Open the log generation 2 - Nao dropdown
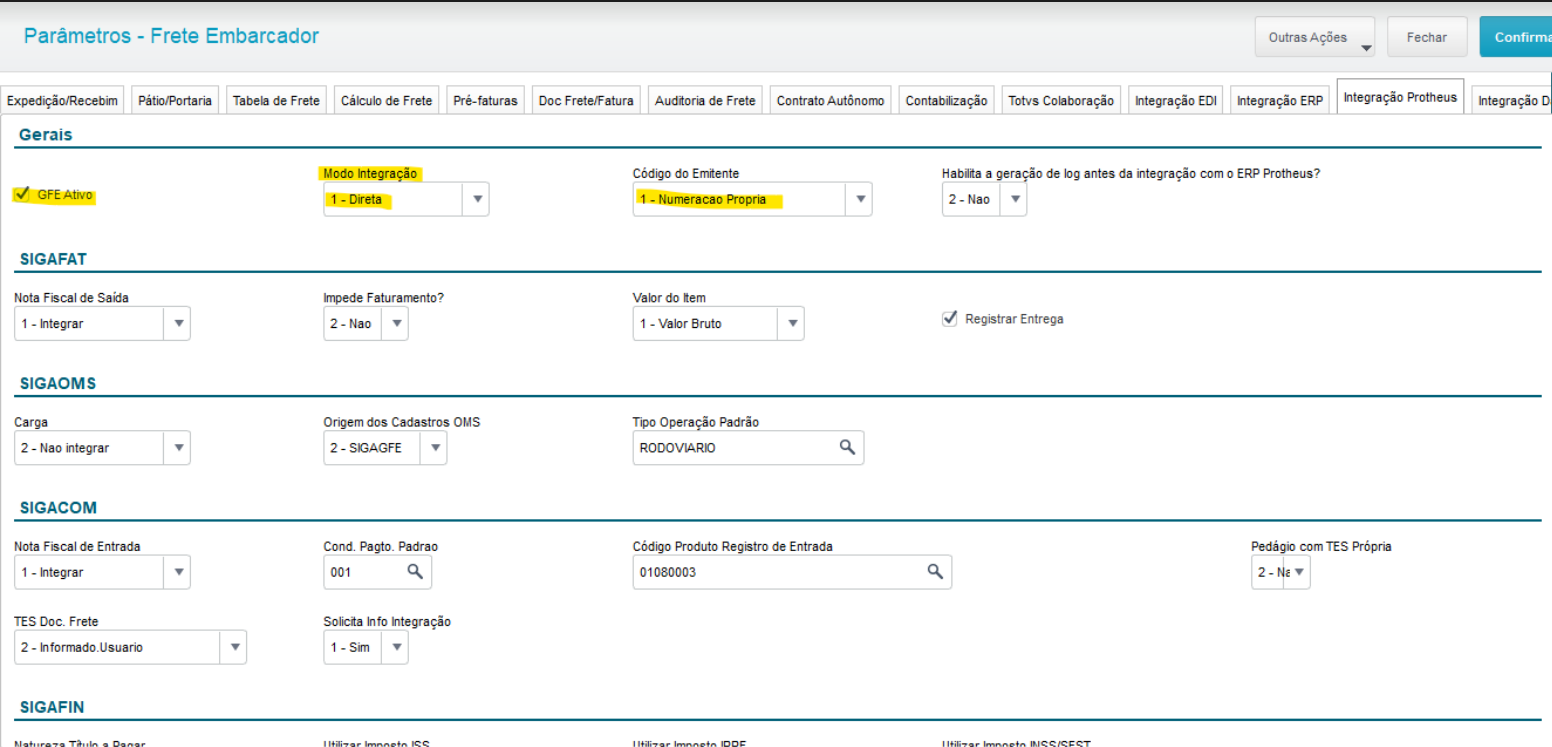1552x747 pixels. [1014, 199]
